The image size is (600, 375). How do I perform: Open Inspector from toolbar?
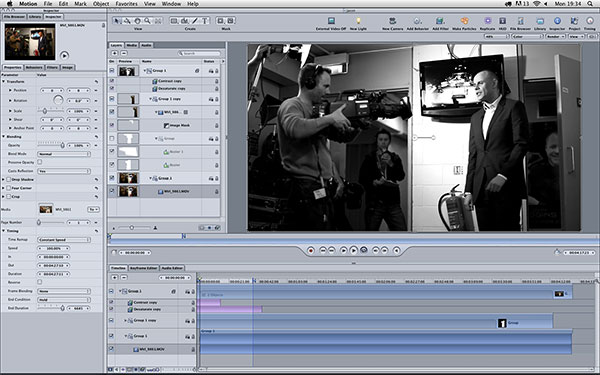click(x=557, y=21)
